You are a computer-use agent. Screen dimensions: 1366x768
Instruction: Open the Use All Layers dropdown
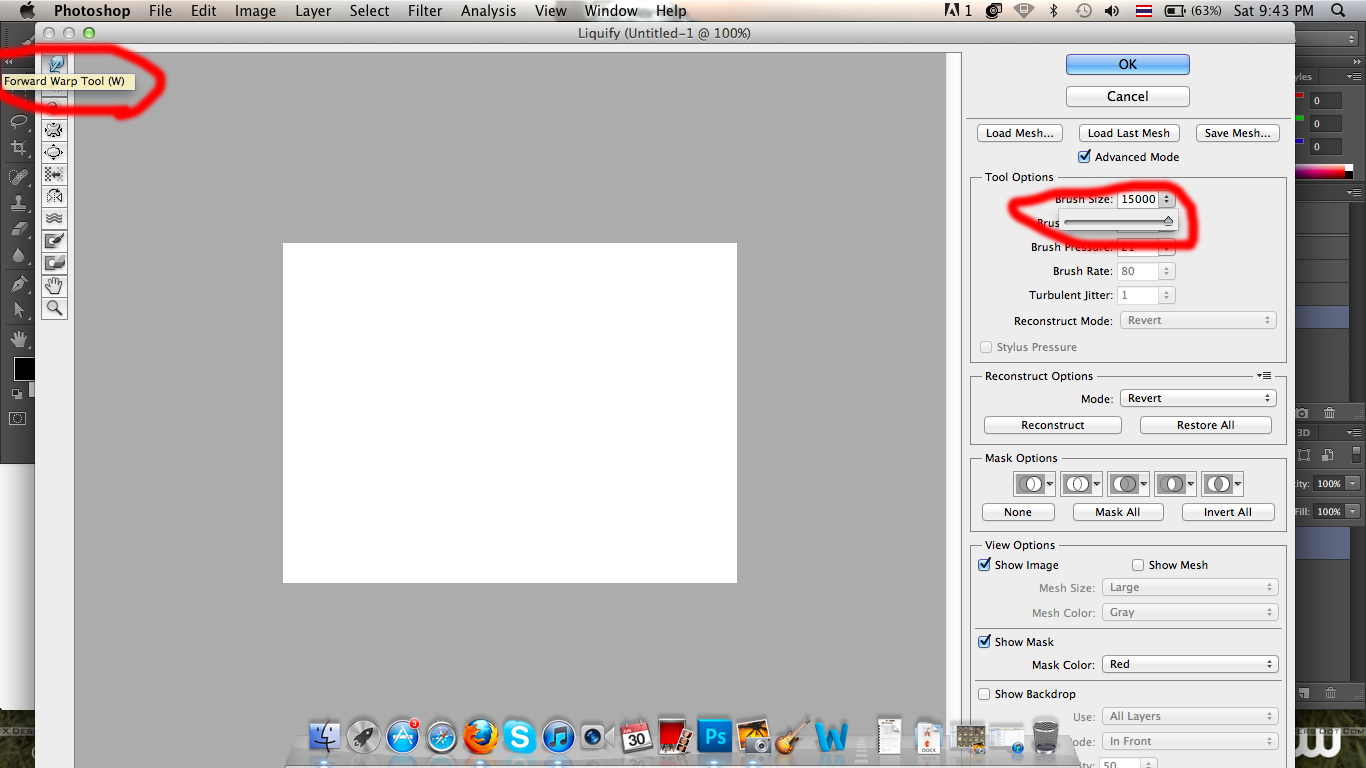[1189, 716]
